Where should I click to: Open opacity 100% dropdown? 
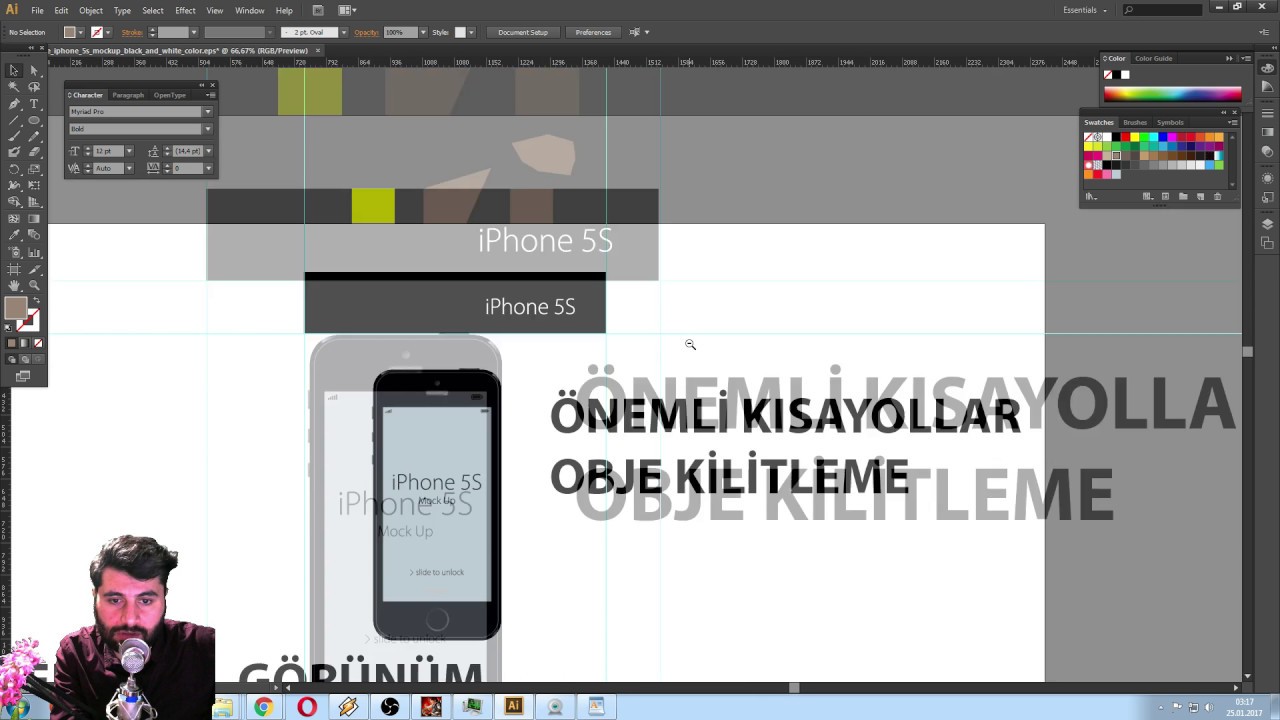click(x=423, y=32)
